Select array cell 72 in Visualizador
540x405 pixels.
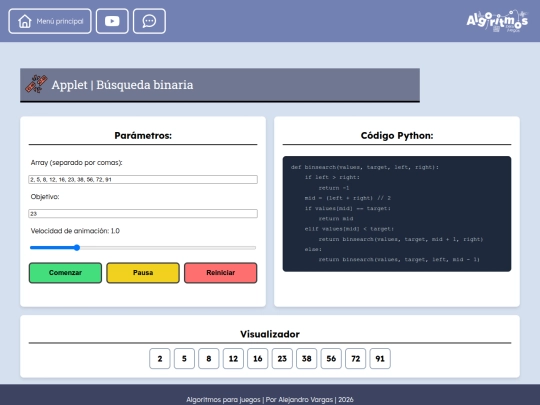coord(355,359)
